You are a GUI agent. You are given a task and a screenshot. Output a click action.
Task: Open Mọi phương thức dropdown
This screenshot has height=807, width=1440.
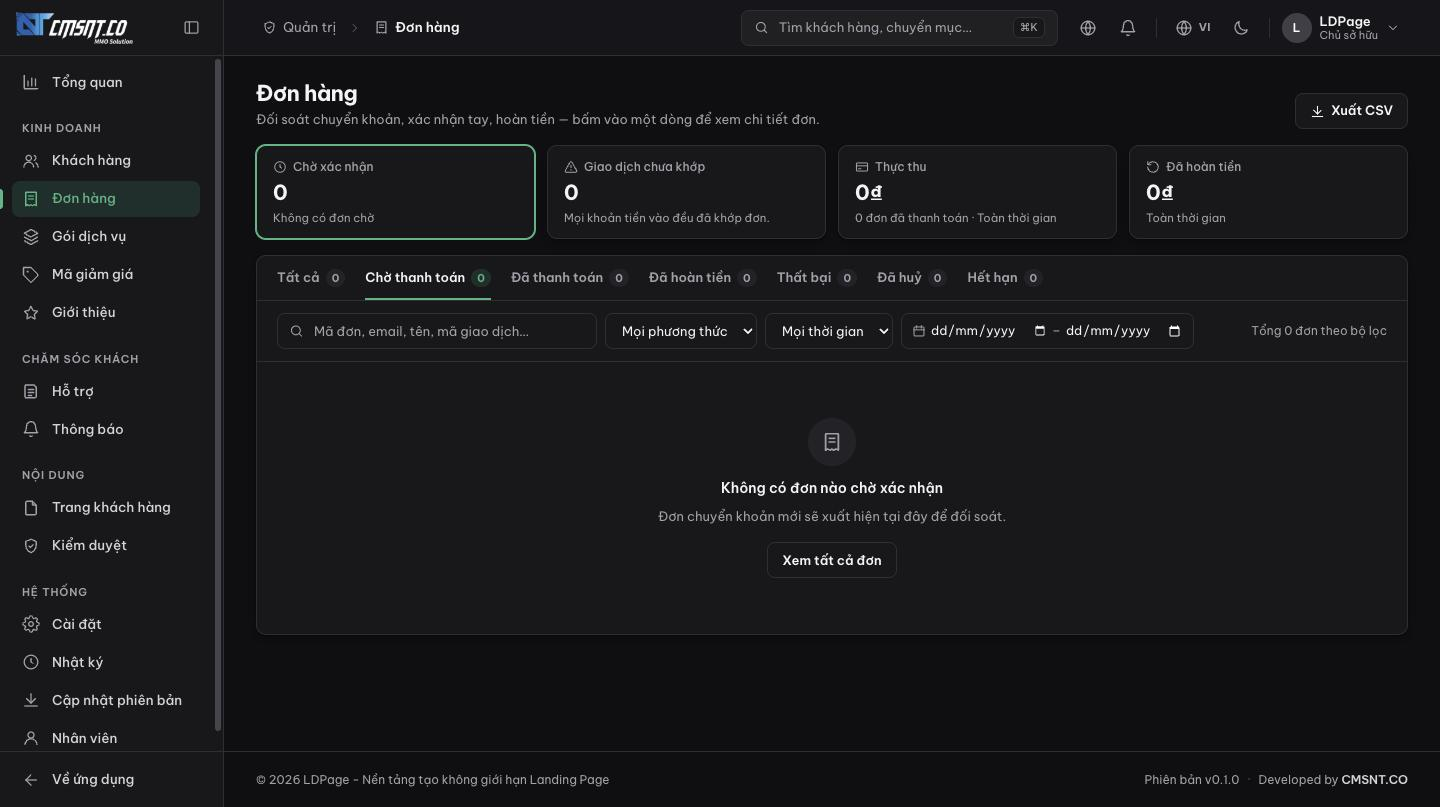[x=681, y=331]
